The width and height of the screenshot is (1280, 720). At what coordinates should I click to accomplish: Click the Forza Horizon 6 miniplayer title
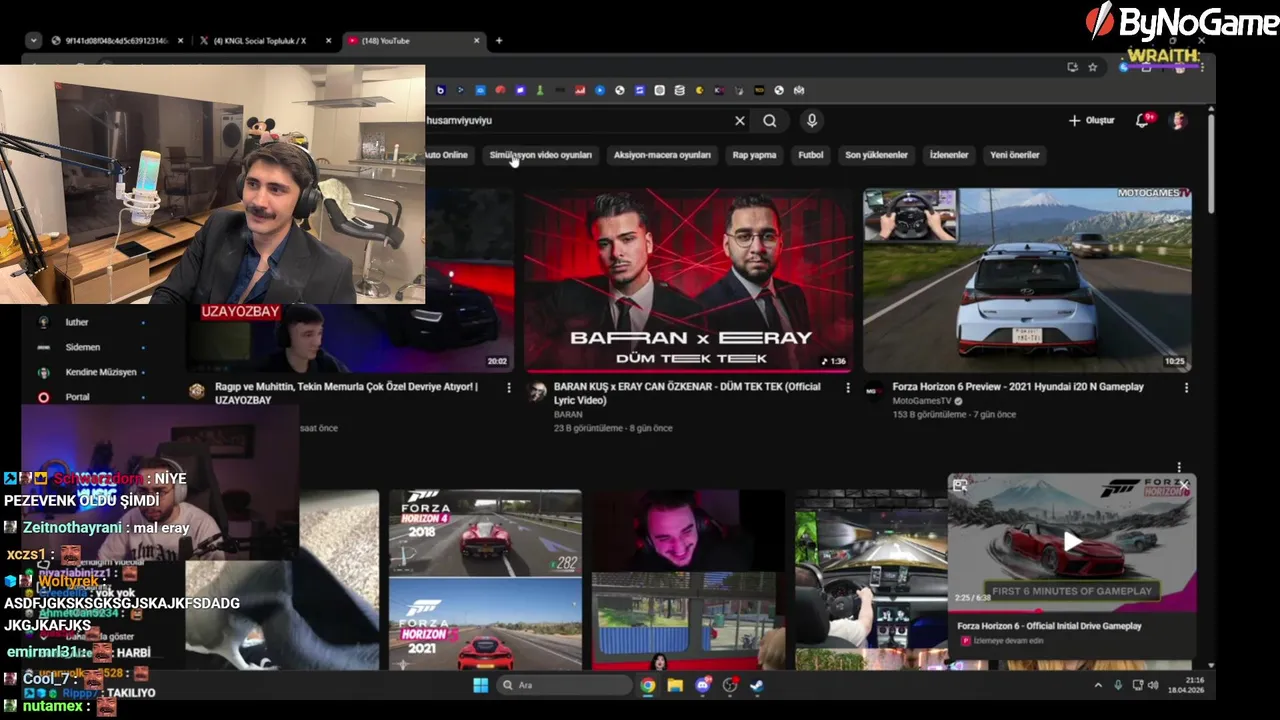1049,626
